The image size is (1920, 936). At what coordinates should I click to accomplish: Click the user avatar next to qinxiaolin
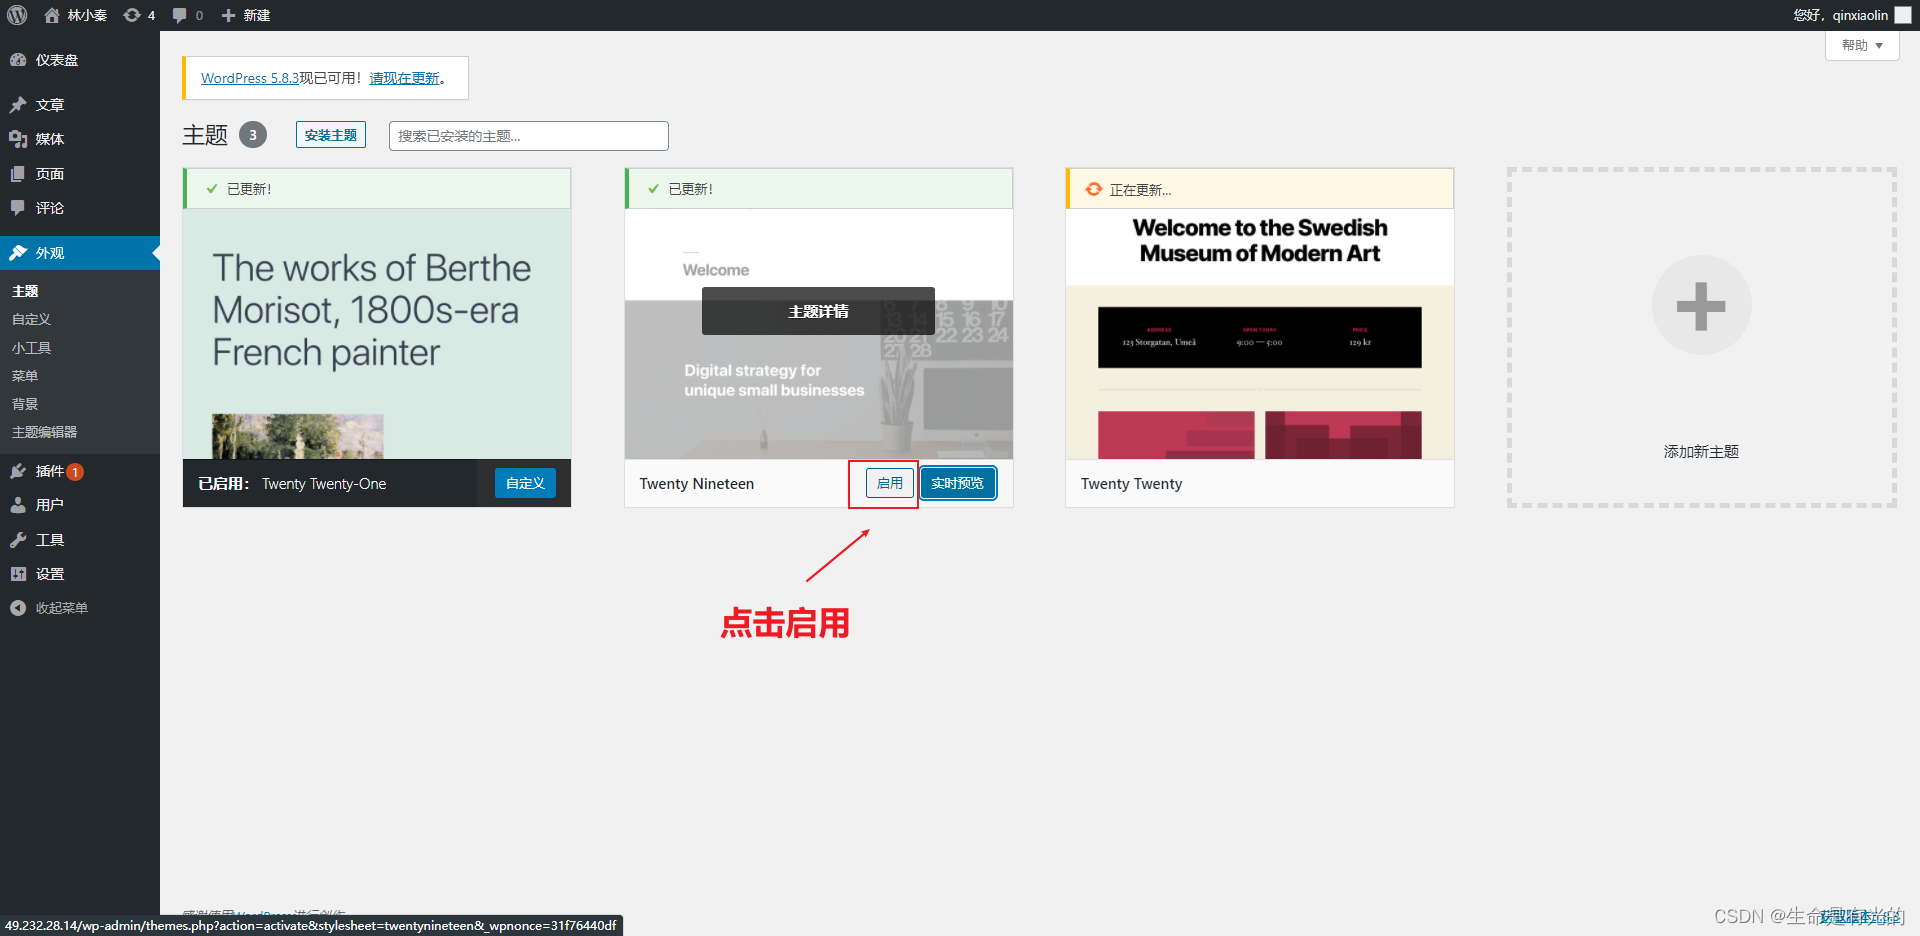[x=1903, y=15]
